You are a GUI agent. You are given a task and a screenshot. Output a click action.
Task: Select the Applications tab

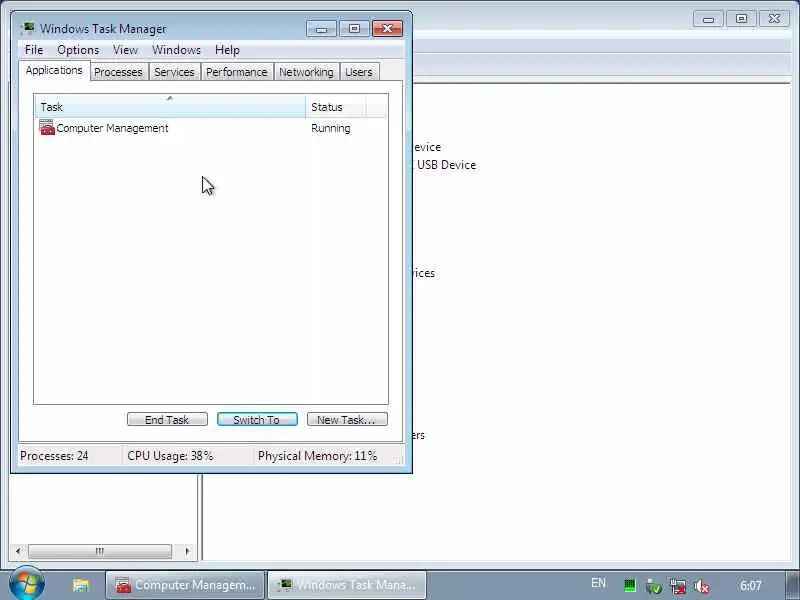pyautogui.click(x=54, y=70)
